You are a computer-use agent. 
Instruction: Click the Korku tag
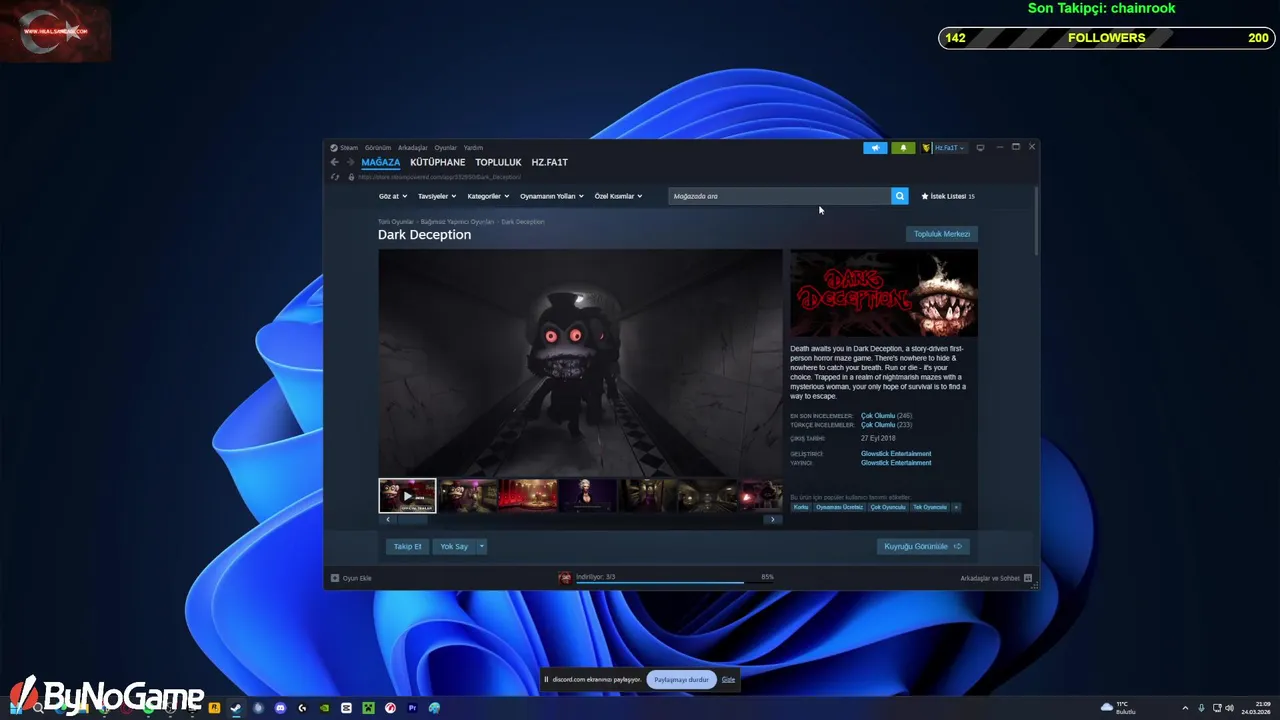coord(801,507)
